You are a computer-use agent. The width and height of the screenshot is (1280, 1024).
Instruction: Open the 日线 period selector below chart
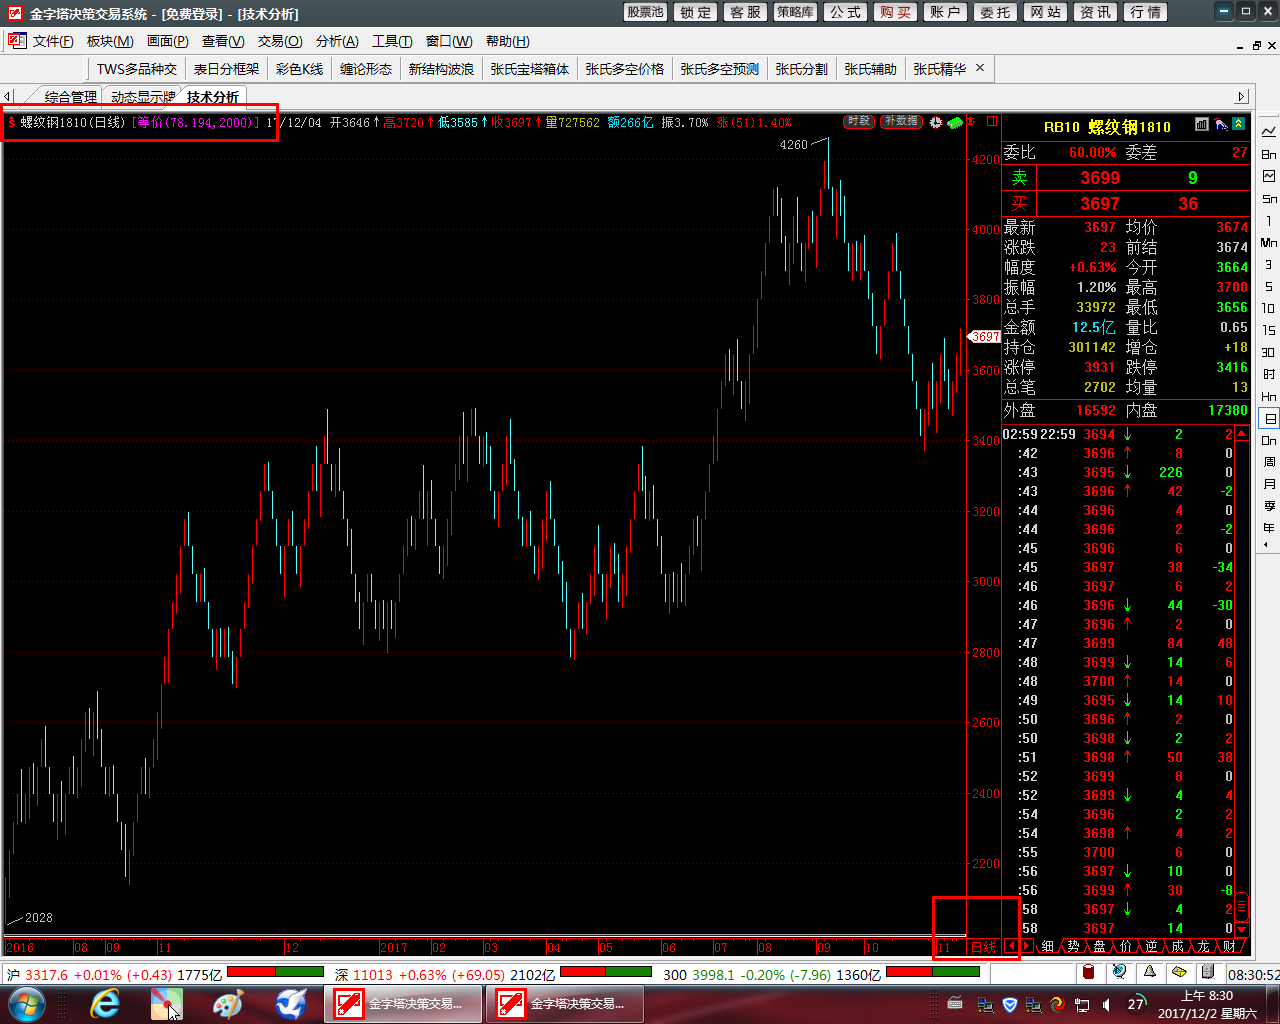pyautogui.click(x=984, y=947)
